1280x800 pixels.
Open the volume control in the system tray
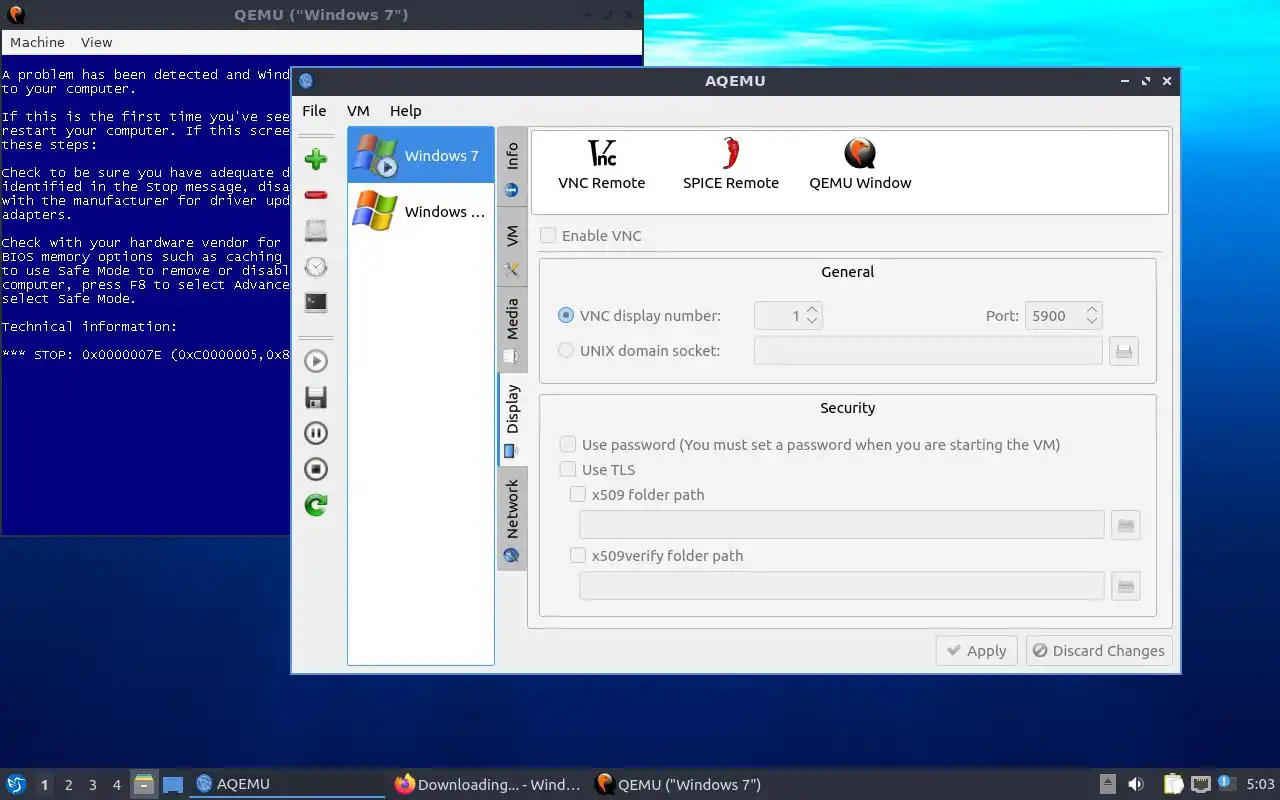1136,784
